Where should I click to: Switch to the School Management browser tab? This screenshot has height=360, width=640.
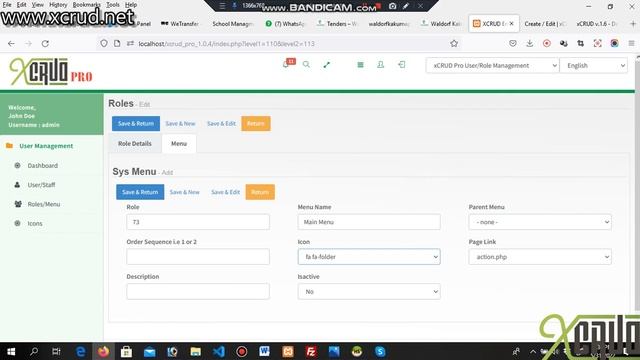point(233,24)
